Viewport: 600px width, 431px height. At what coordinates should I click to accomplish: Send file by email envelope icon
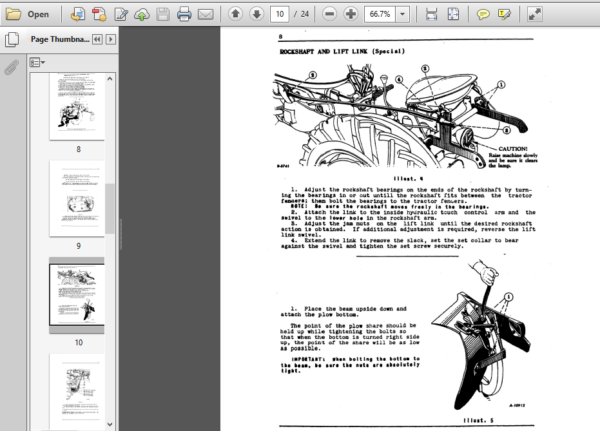[x=205, y=15]
